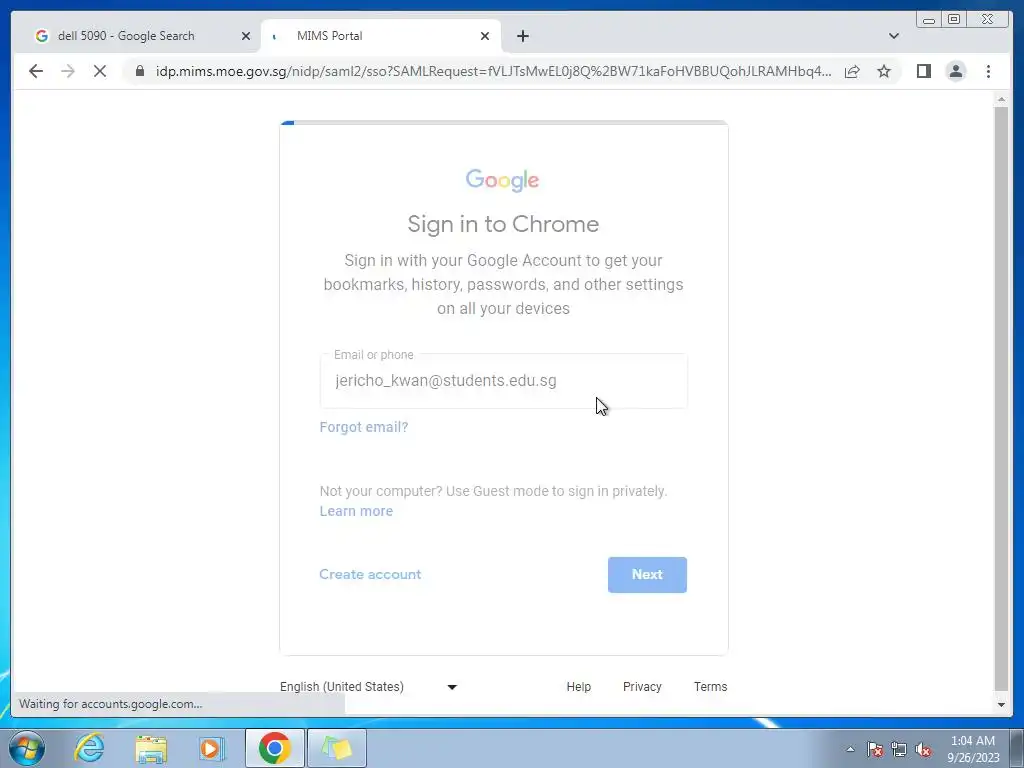Close the MIMS Portal tab
Viewport: 1024px width, 768px height.
(x=485, y=36)
